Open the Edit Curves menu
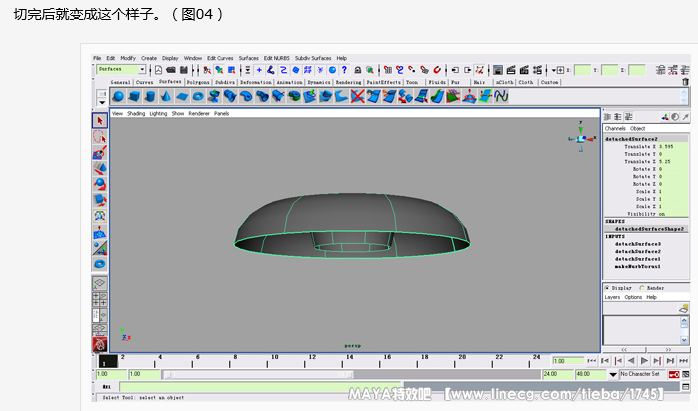698x411 pixels. click(220, 58)
